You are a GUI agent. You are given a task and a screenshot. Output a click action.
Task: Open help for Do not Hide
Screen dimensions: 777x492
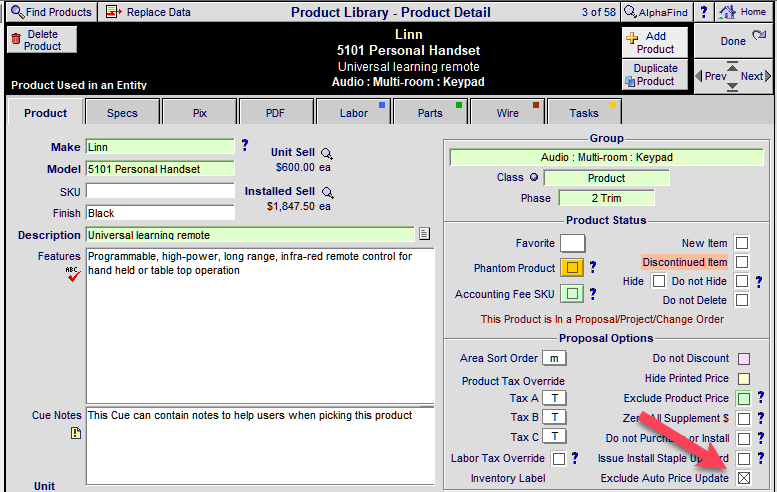coord(759,281)
